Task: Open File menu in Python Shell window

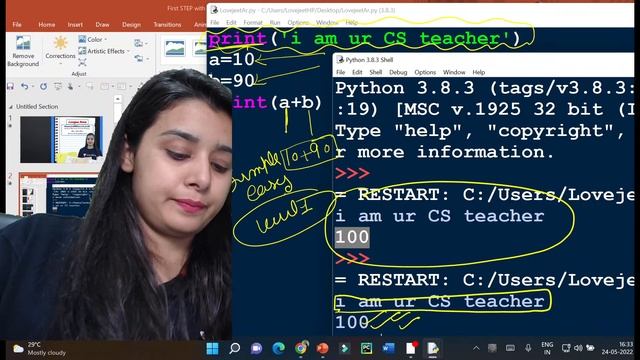Action: 340,72
